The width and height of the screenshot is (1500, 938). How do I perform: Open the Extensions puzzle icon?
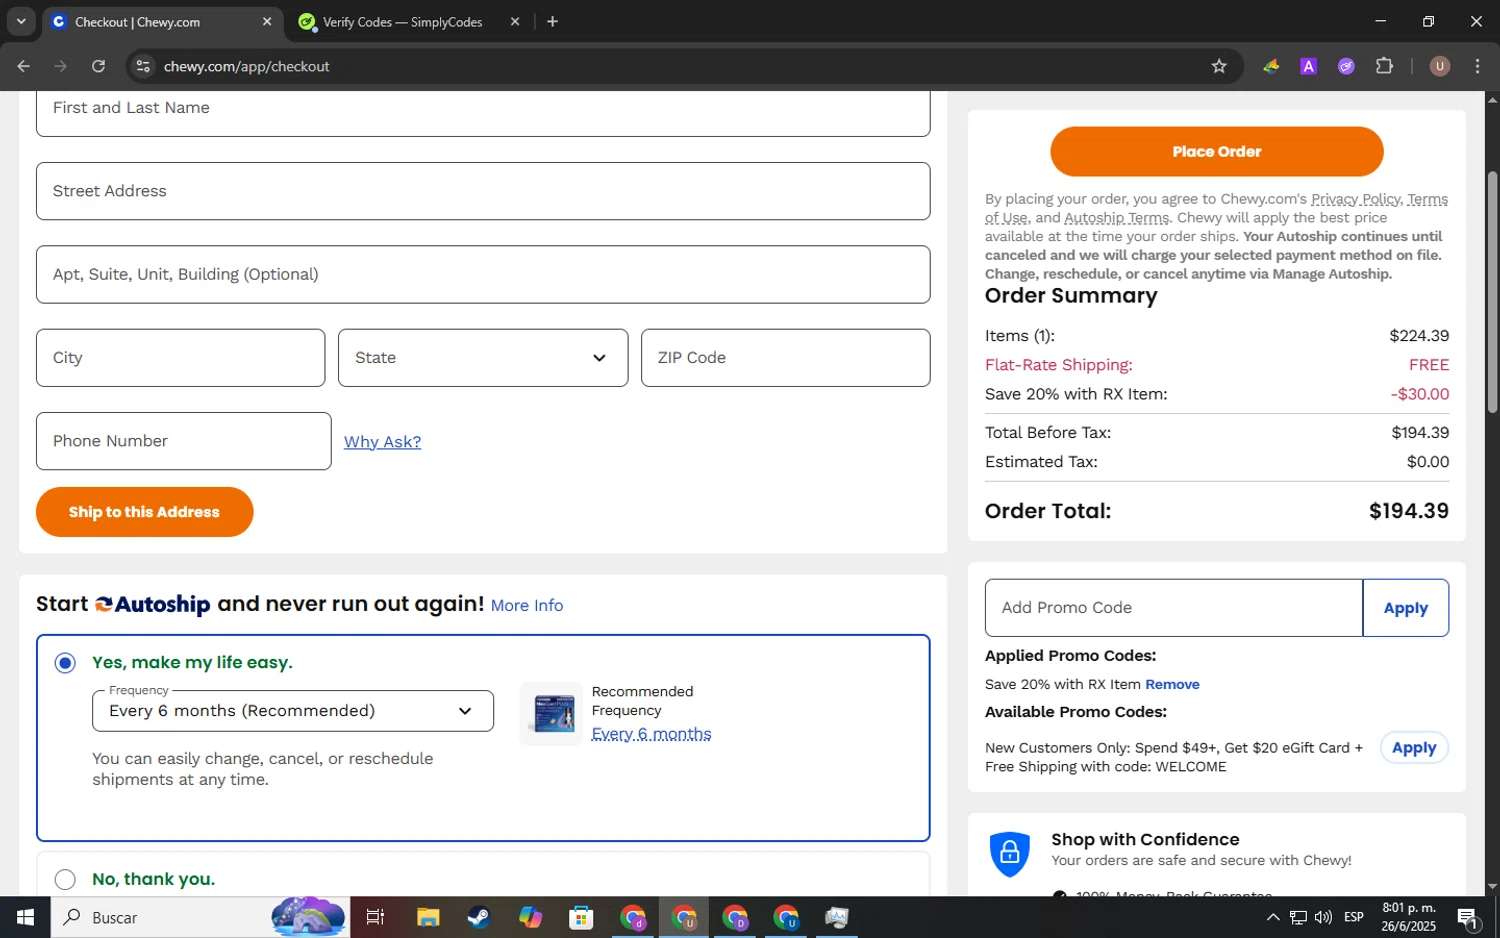pyautogui.click(x=1384, y=66)
